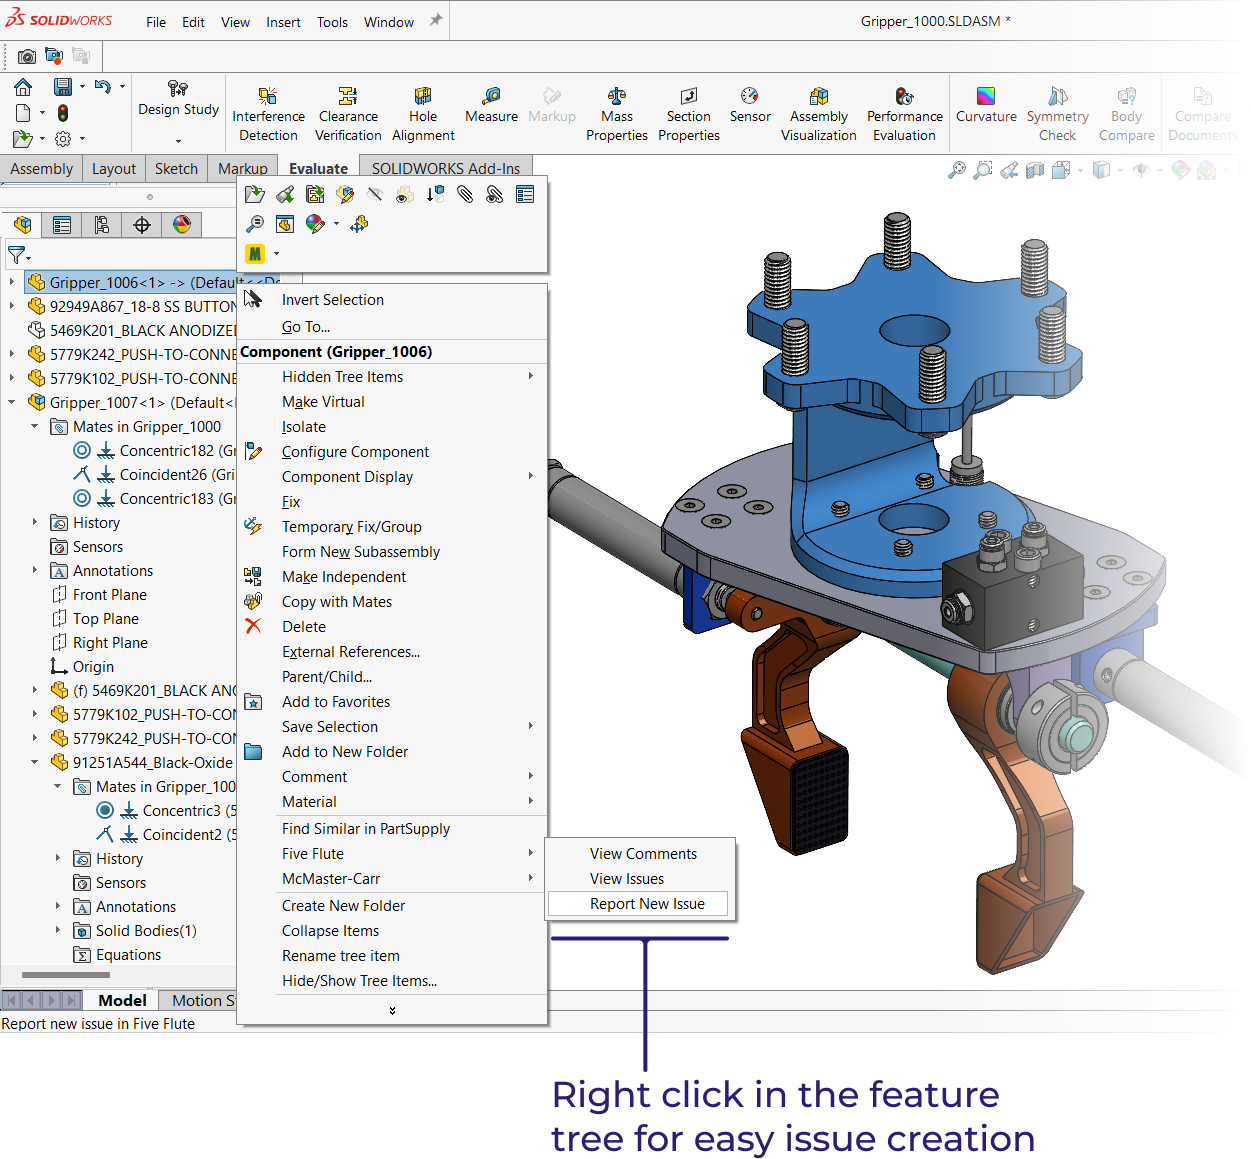Toggle Curvature display

click(x=986, y=105)
